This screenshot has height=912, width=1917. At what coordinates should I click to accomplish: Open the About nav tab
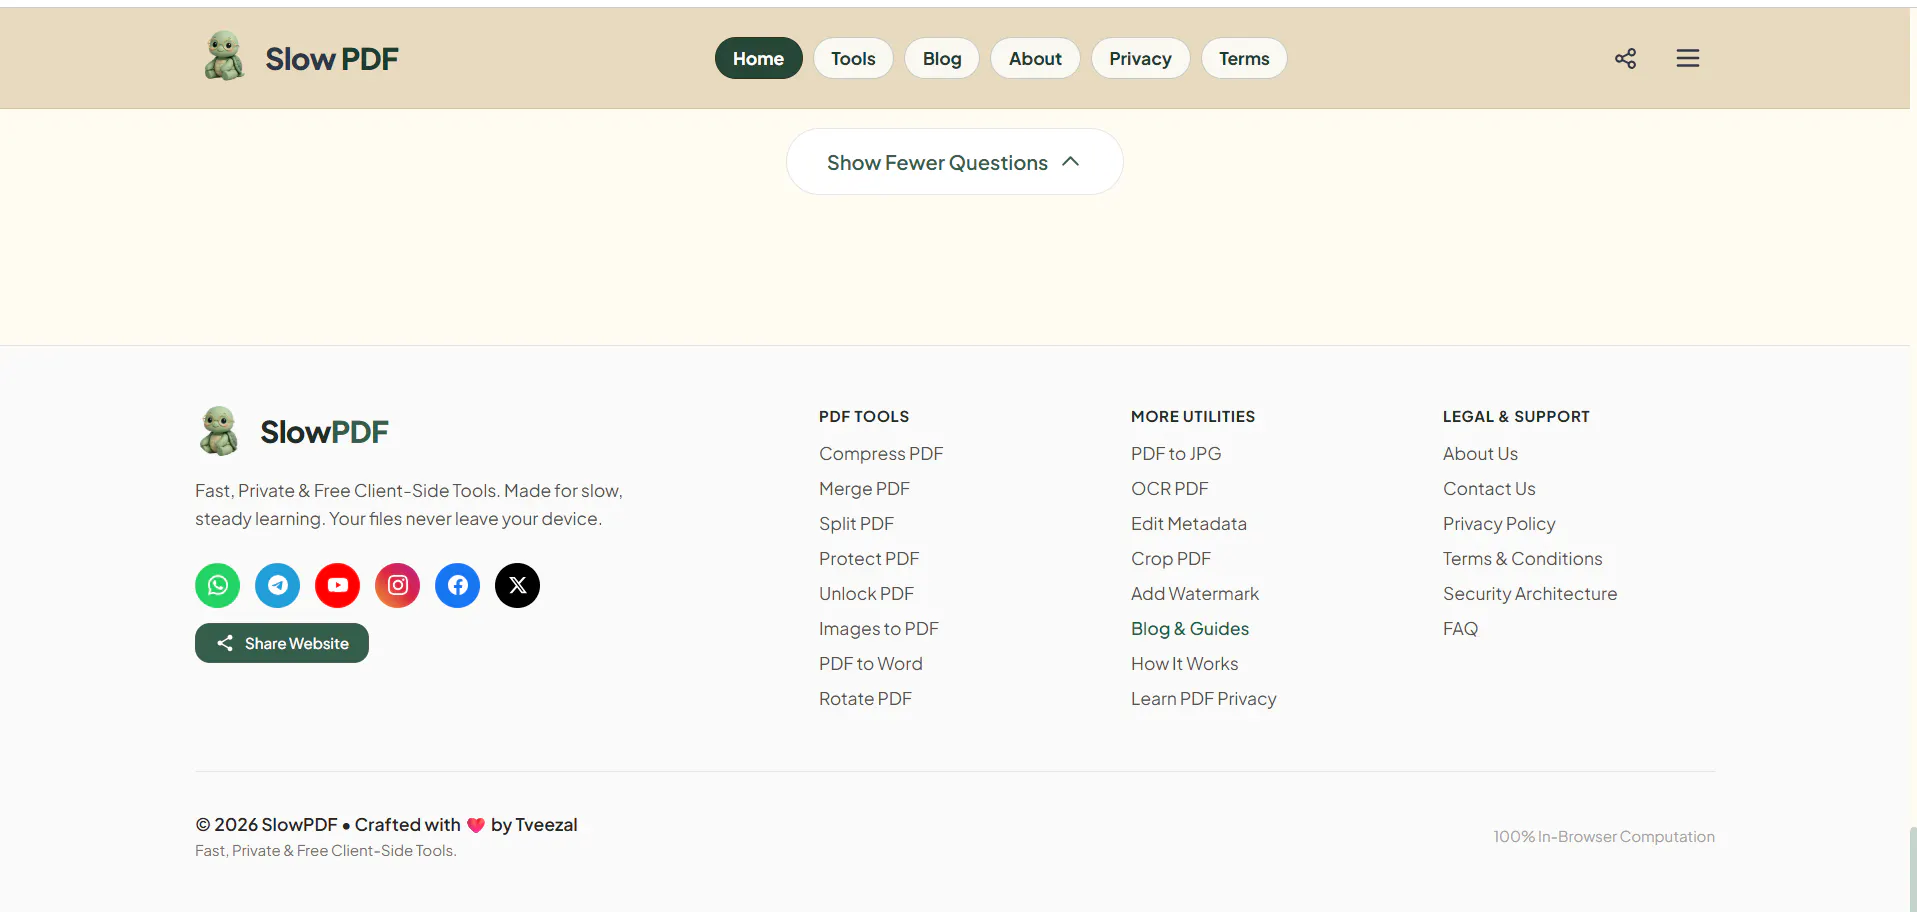point(1035,58)
